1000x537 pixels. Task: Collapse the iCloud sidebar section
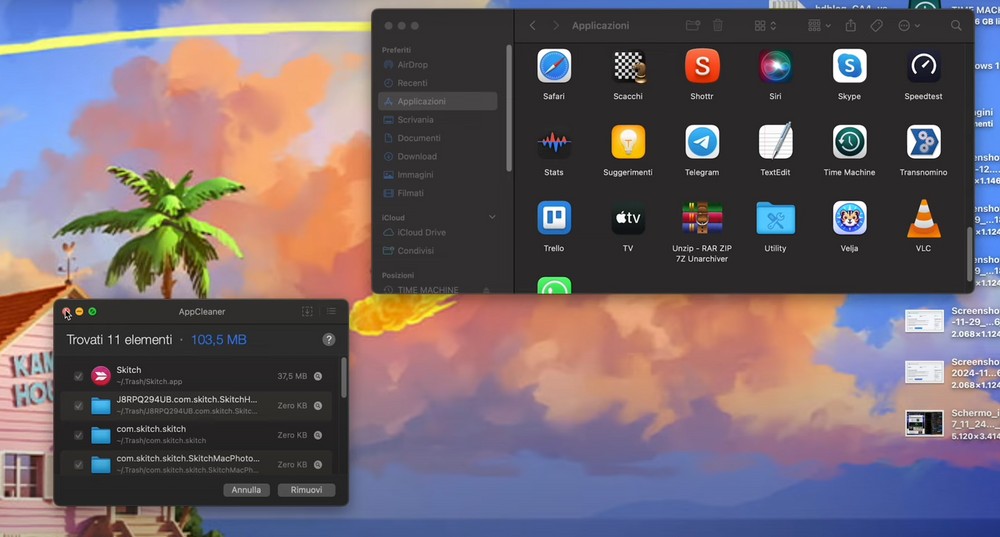tap(491, 217)
